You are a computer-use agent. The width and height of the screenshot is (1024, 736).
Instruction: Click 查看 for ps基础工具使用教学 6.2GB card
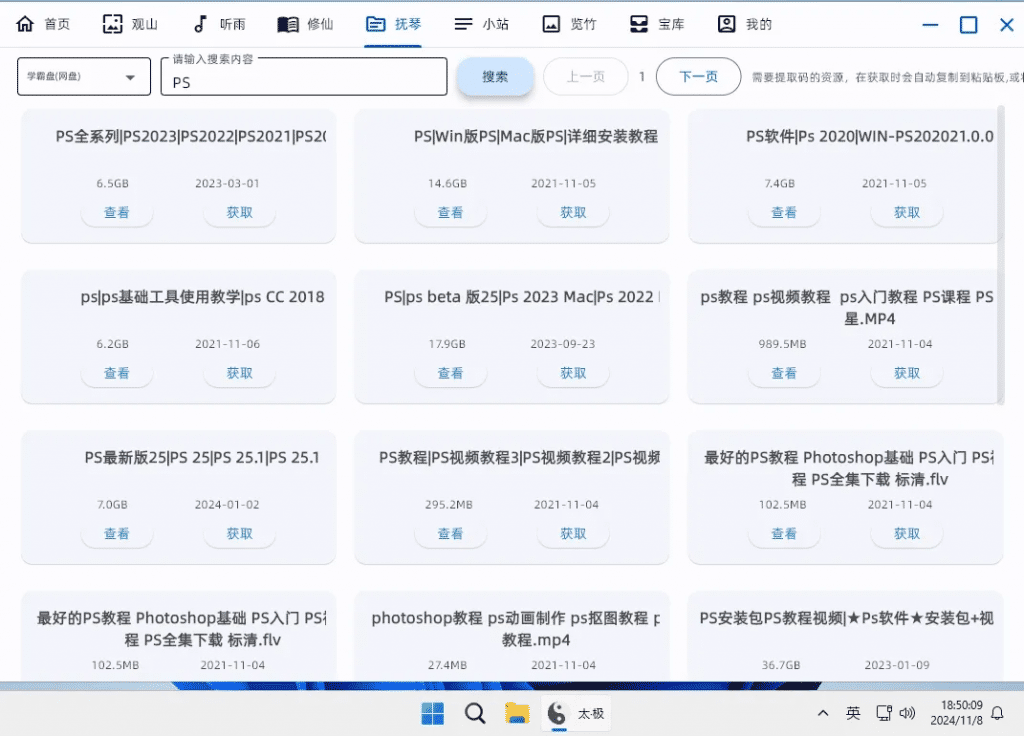point(117,373)
